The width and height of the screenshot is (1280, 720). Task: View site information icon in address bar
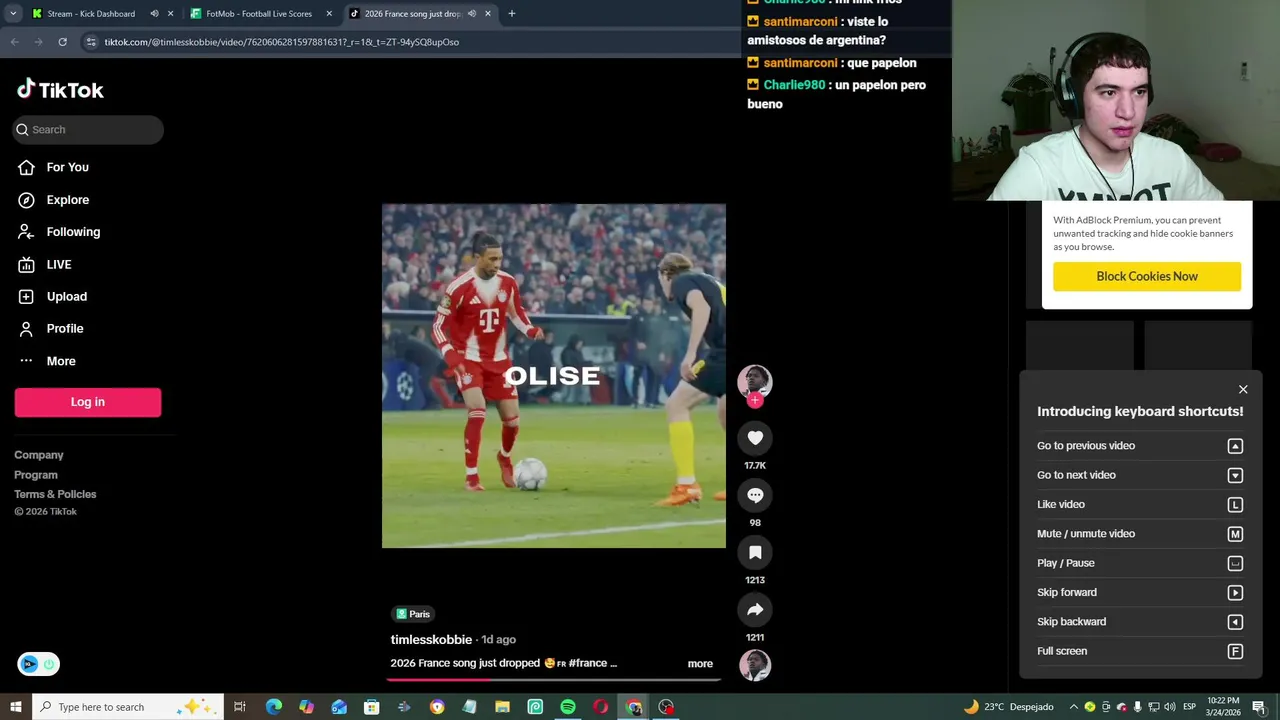coord(91,42)
